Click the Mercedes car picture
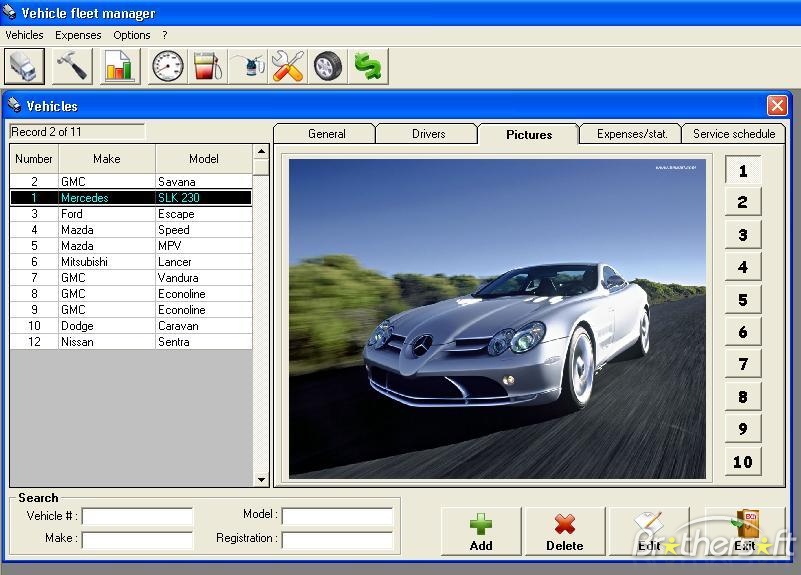The image size is (801, 575). tap(497, 319)
